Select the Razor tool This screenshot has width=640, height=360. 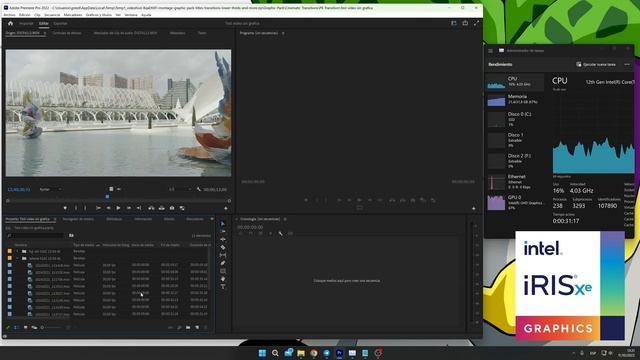pyautogui.click(x=223, y=247)
